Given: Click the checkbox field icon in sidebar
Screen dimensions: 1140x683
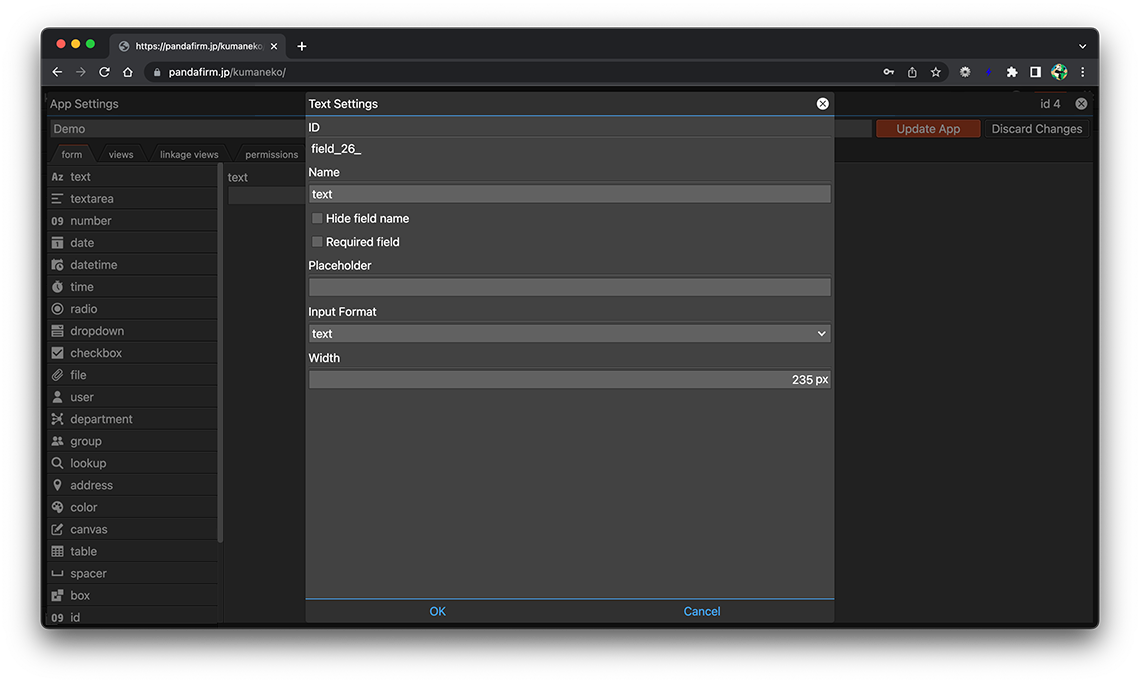Looking at the screenshot, I should point(57,353).
